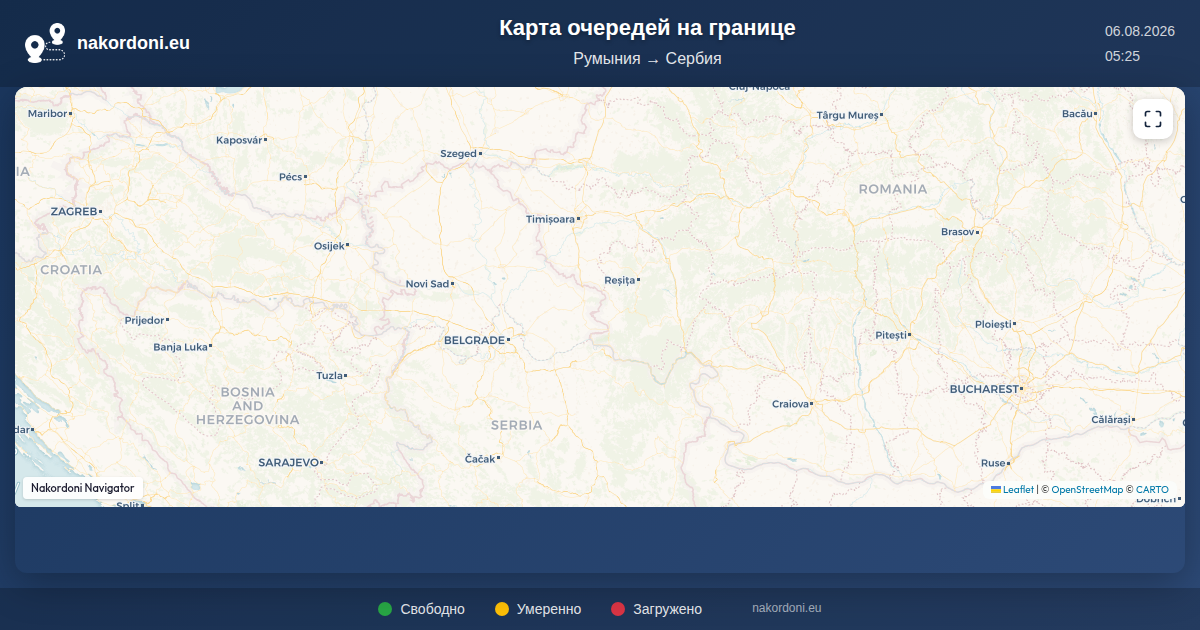Click BELGRADE on the map
1200x630 pixels.
(474, 340)
